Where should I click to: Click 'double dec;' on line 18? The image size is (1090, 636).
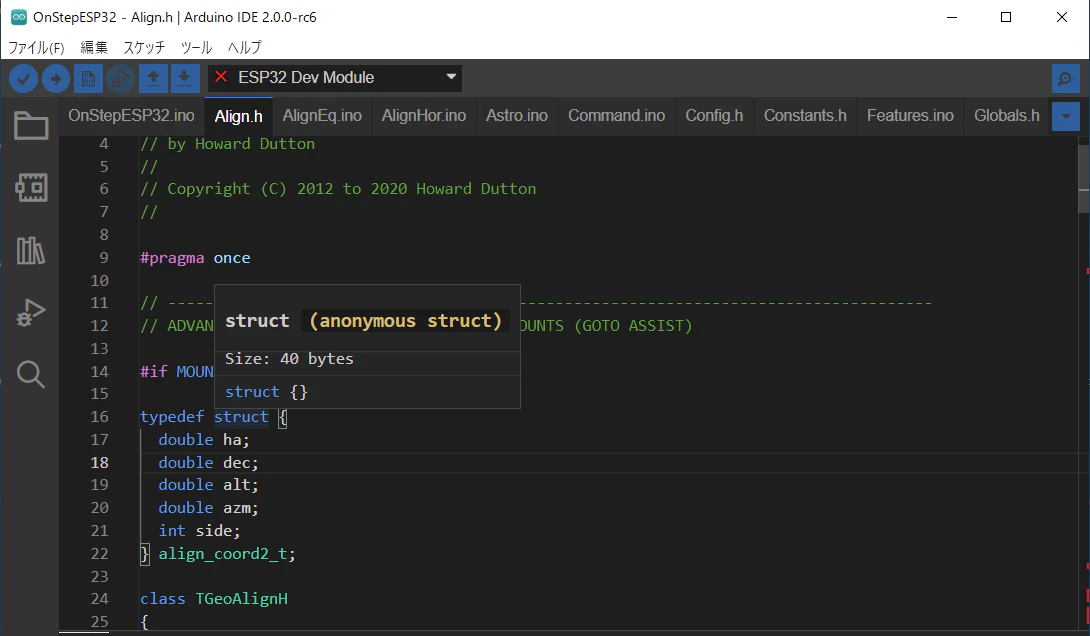pyautogui.click(x=209, y=463)
